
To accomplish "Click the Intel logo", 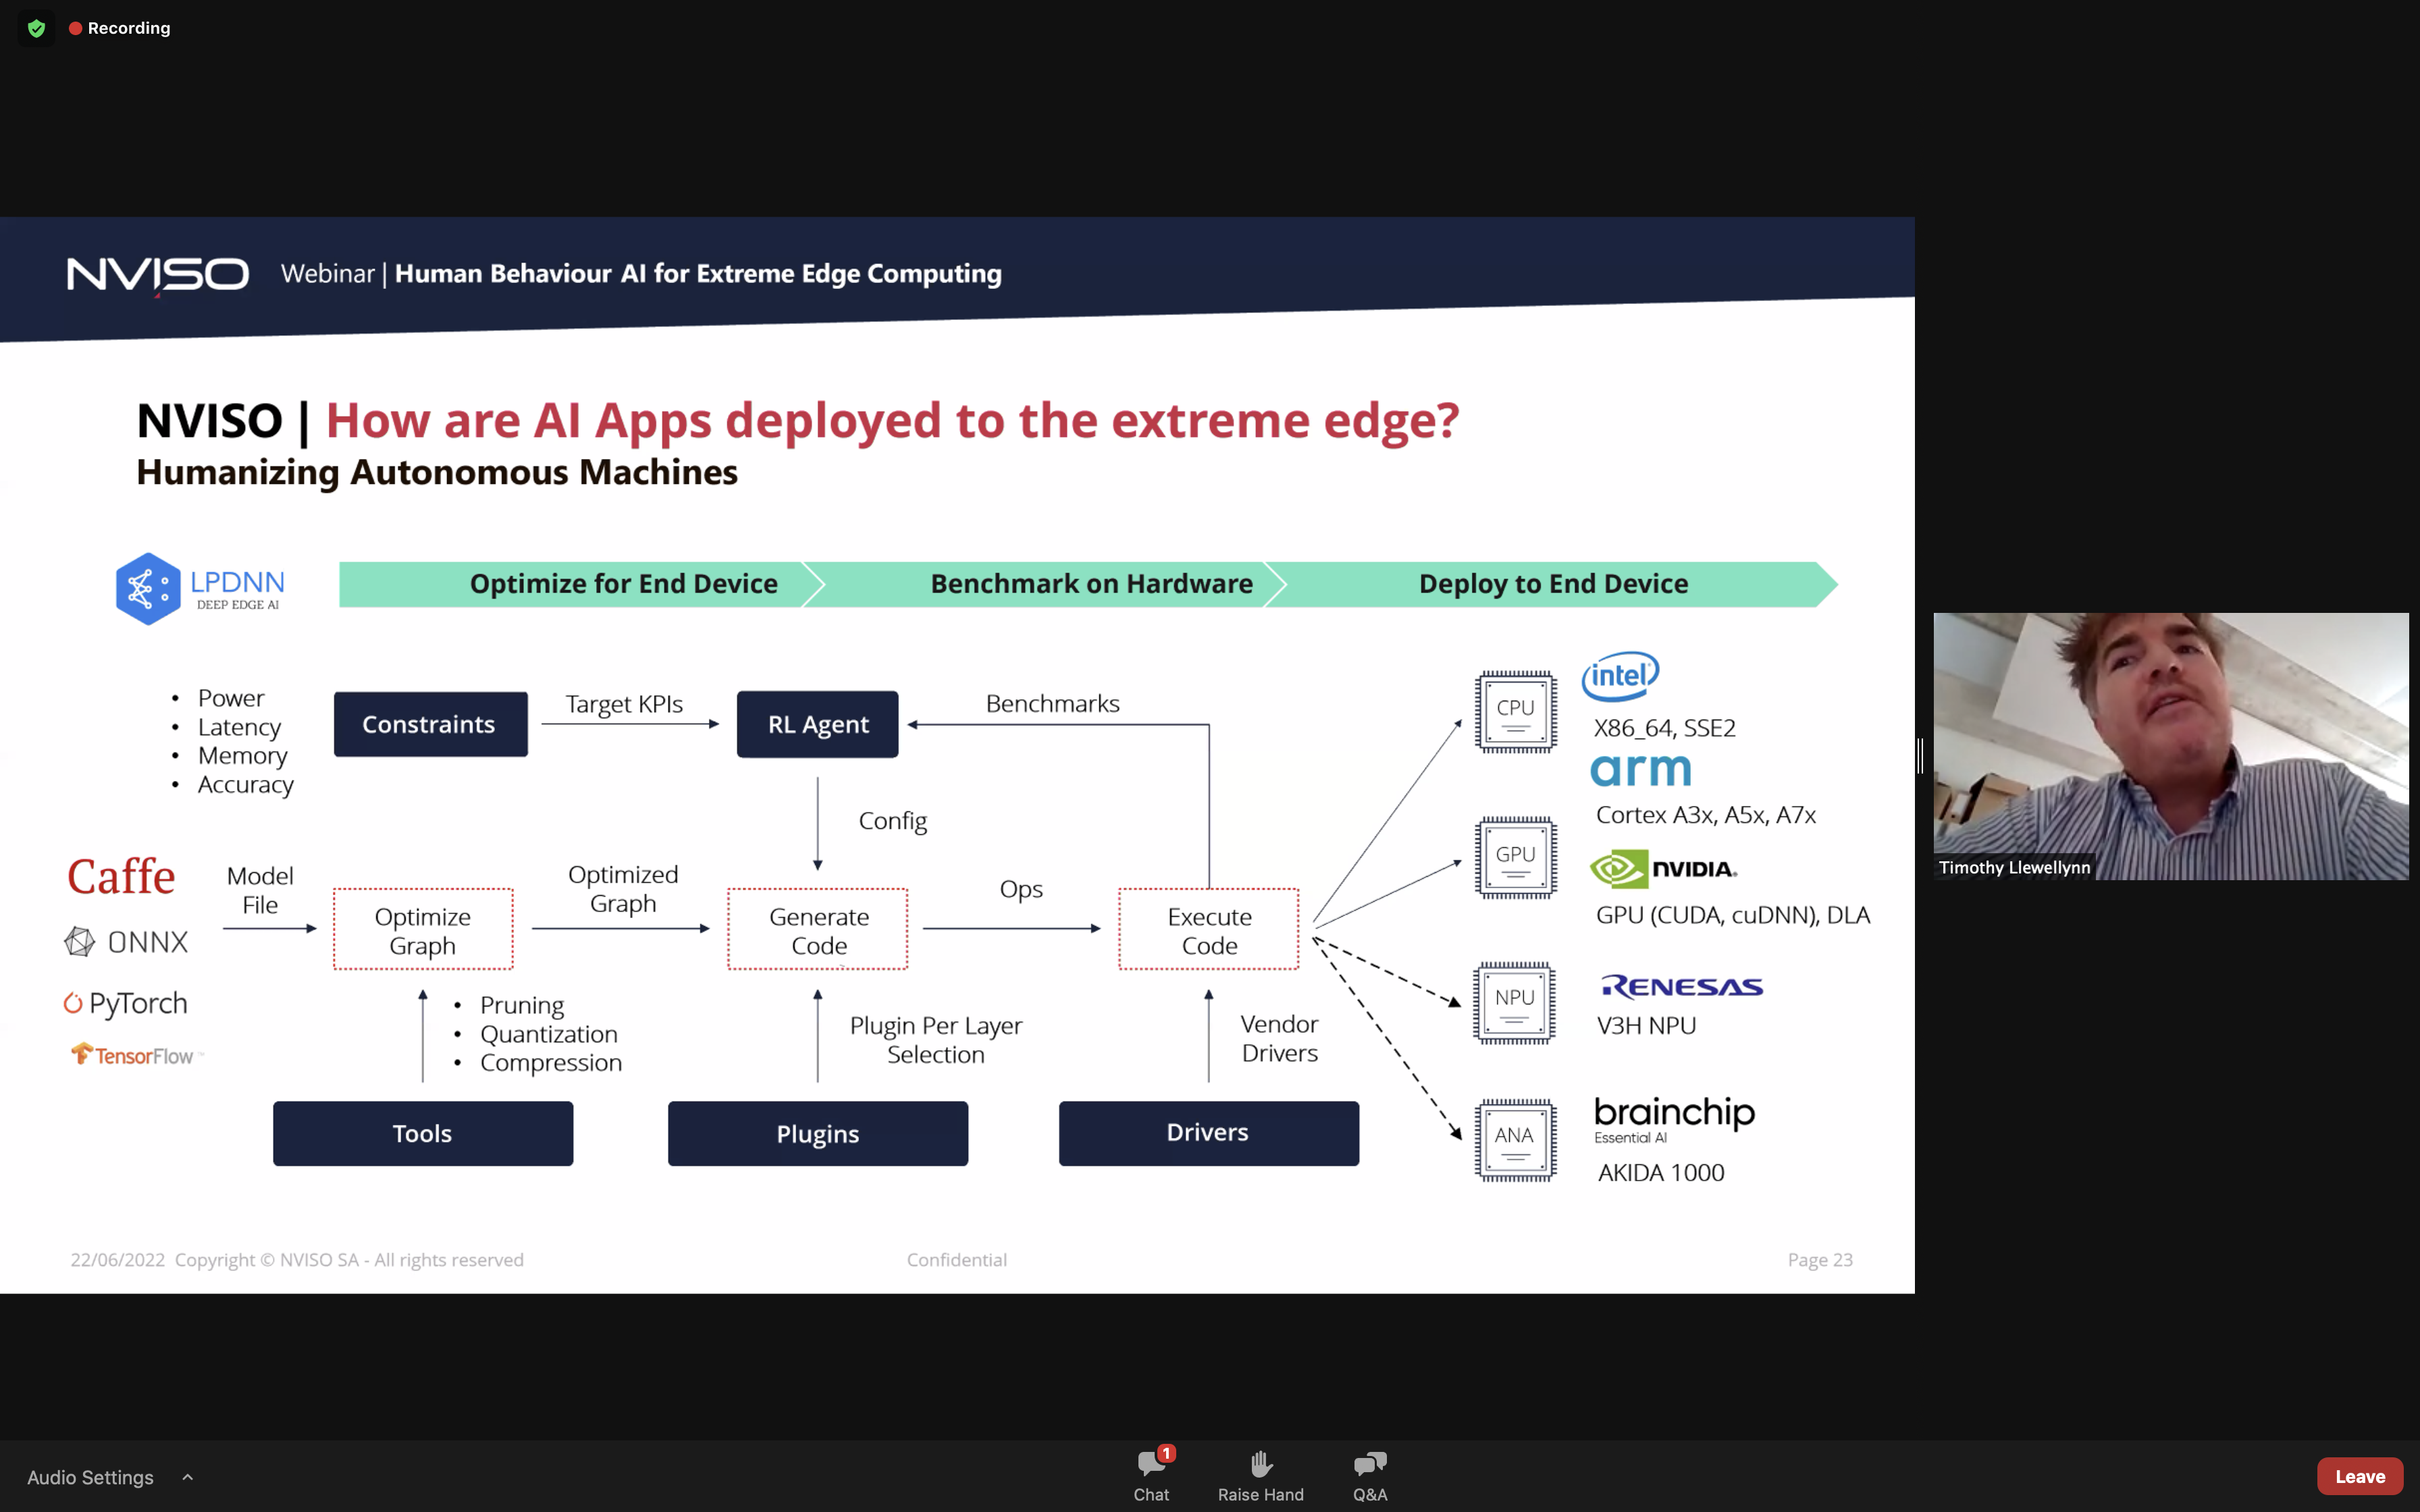I will [x=1620, y=676].
